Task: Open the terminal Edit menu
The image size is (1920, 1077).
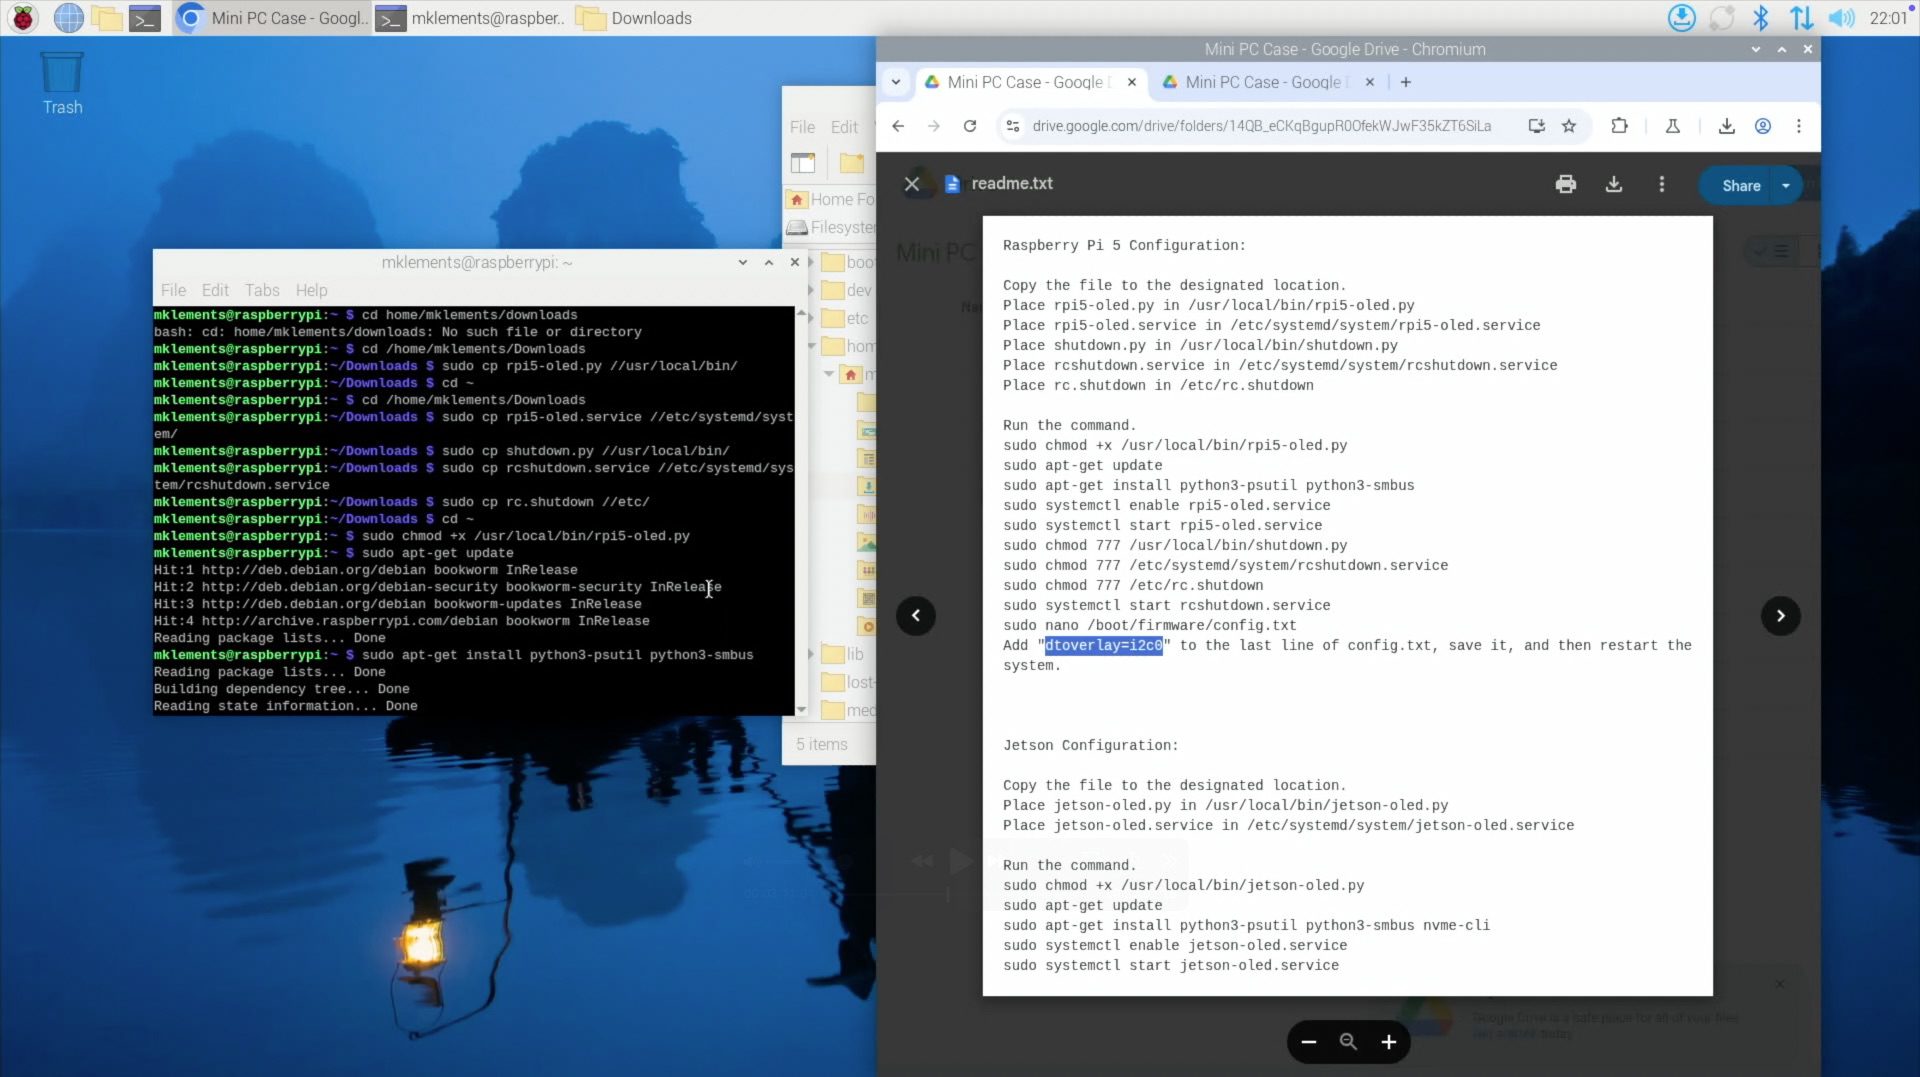Action: click(x=215, y=290)
